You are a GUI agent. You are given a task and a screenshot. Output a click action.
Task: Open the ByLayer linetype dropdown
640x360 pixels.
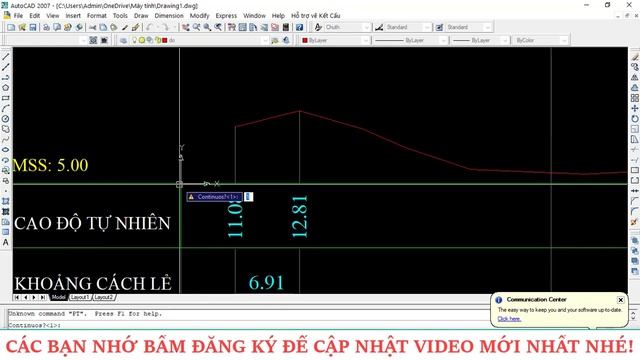coord(410,40)
